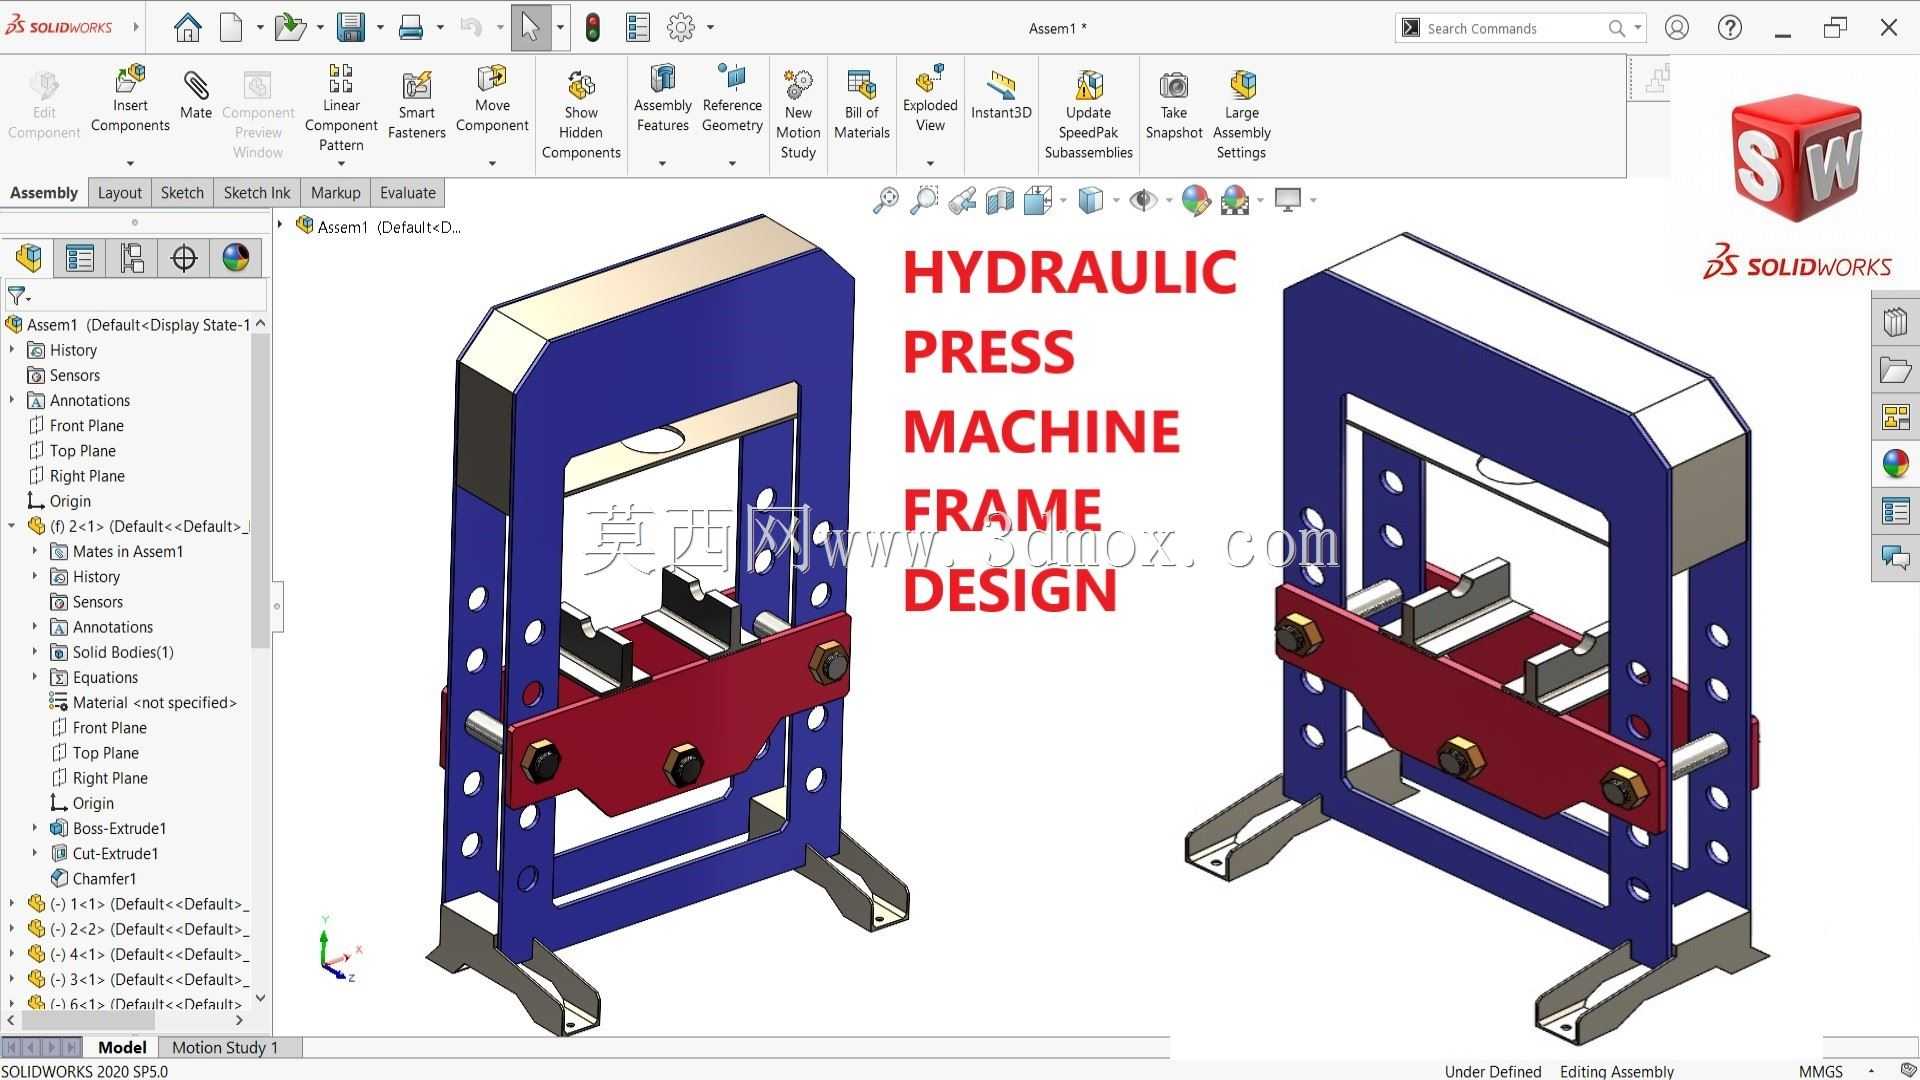
Task: Expand Move Component dropdown arrow
Action: point(492,163)
